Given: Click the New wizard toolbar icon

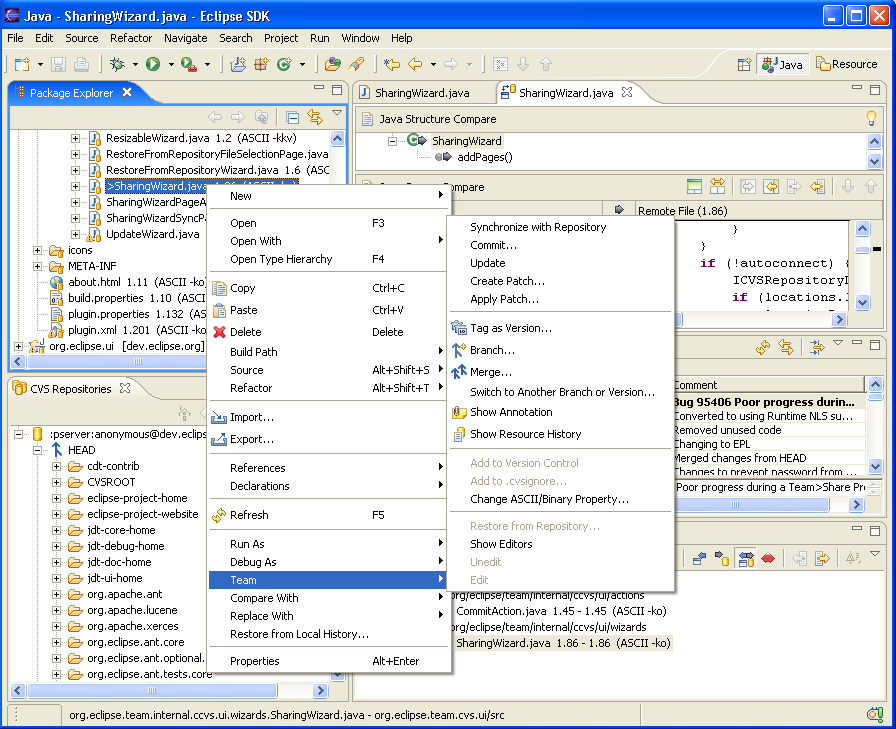Looking at the screenshot, I should tap(22, 64).
